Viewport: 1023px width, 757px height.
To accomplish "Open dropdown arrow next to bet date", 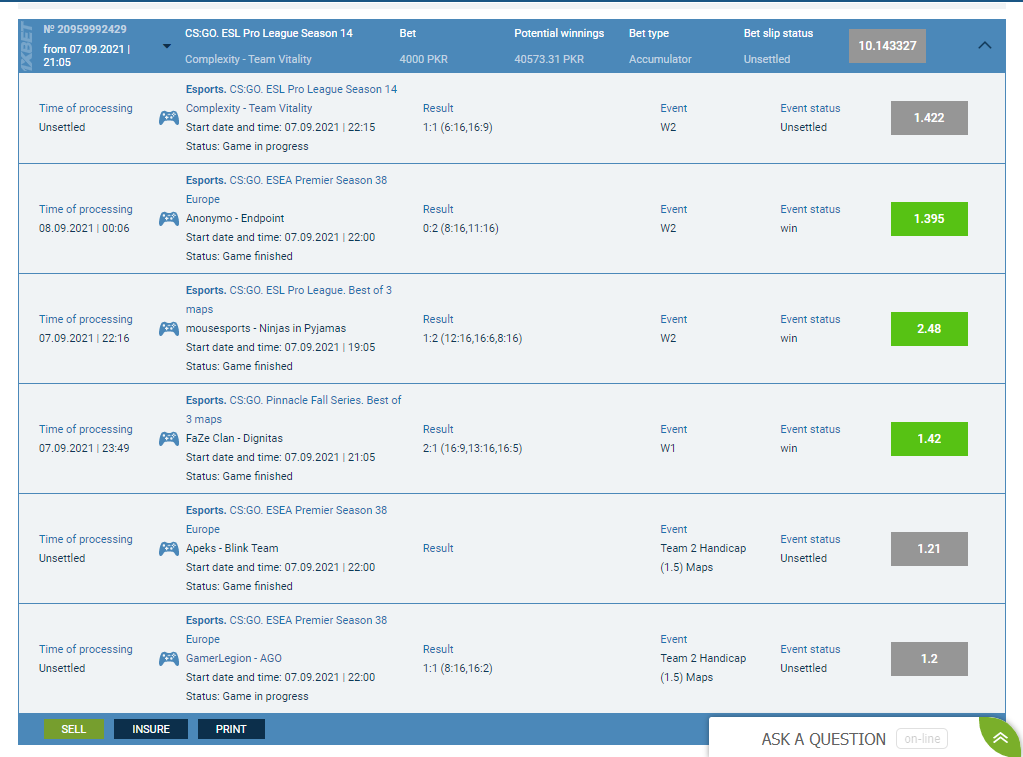I will tap(167, 46).
